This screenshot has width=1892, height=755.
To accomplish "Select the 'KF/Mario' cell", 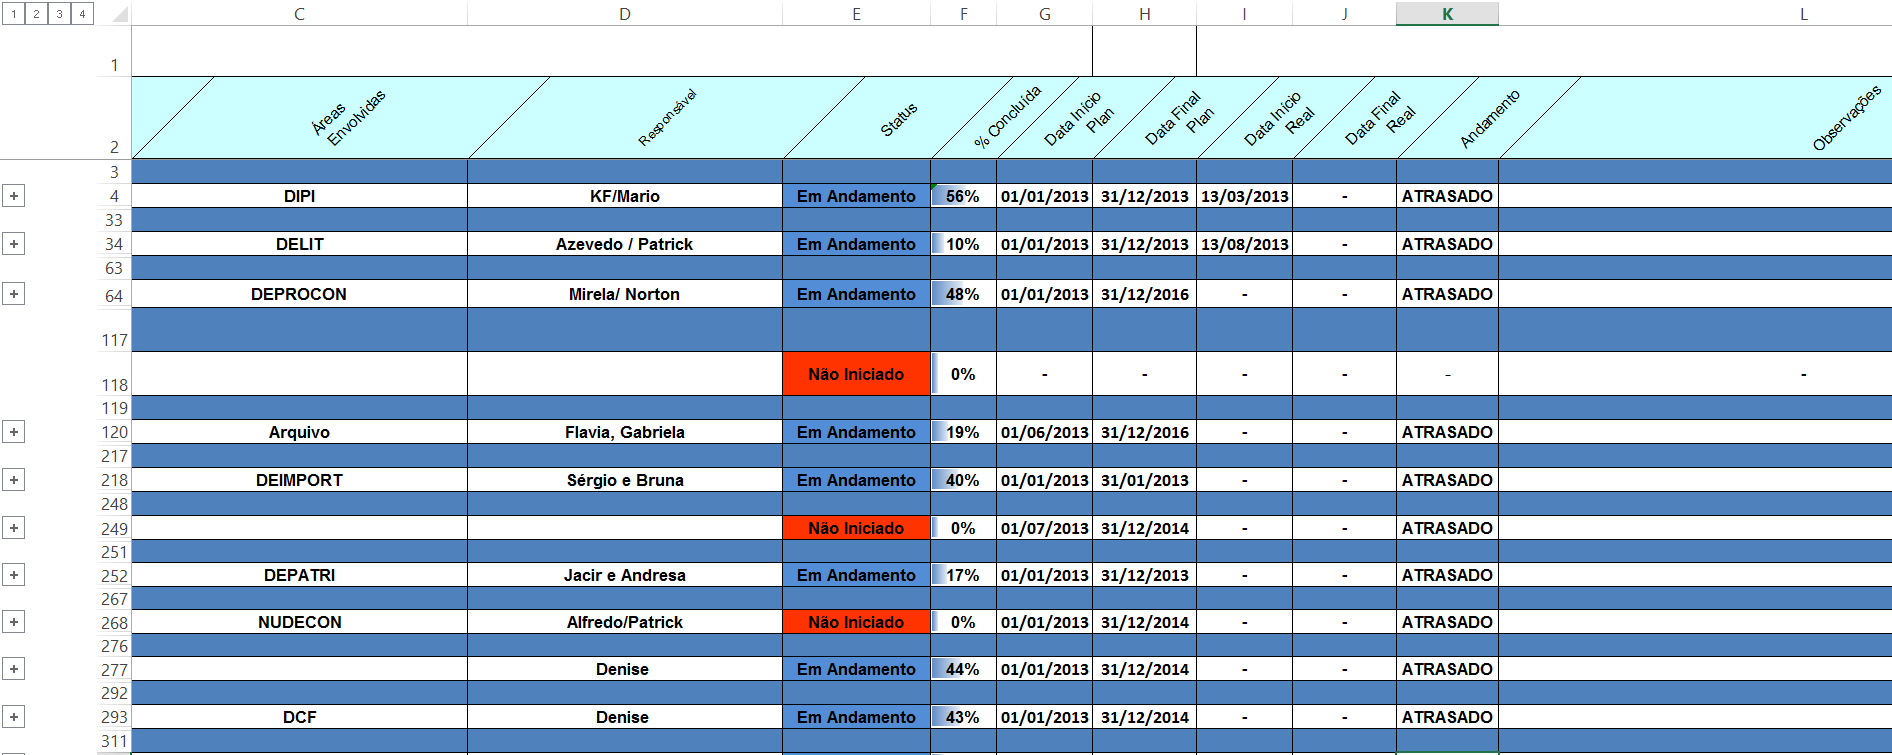I will 625,196.
